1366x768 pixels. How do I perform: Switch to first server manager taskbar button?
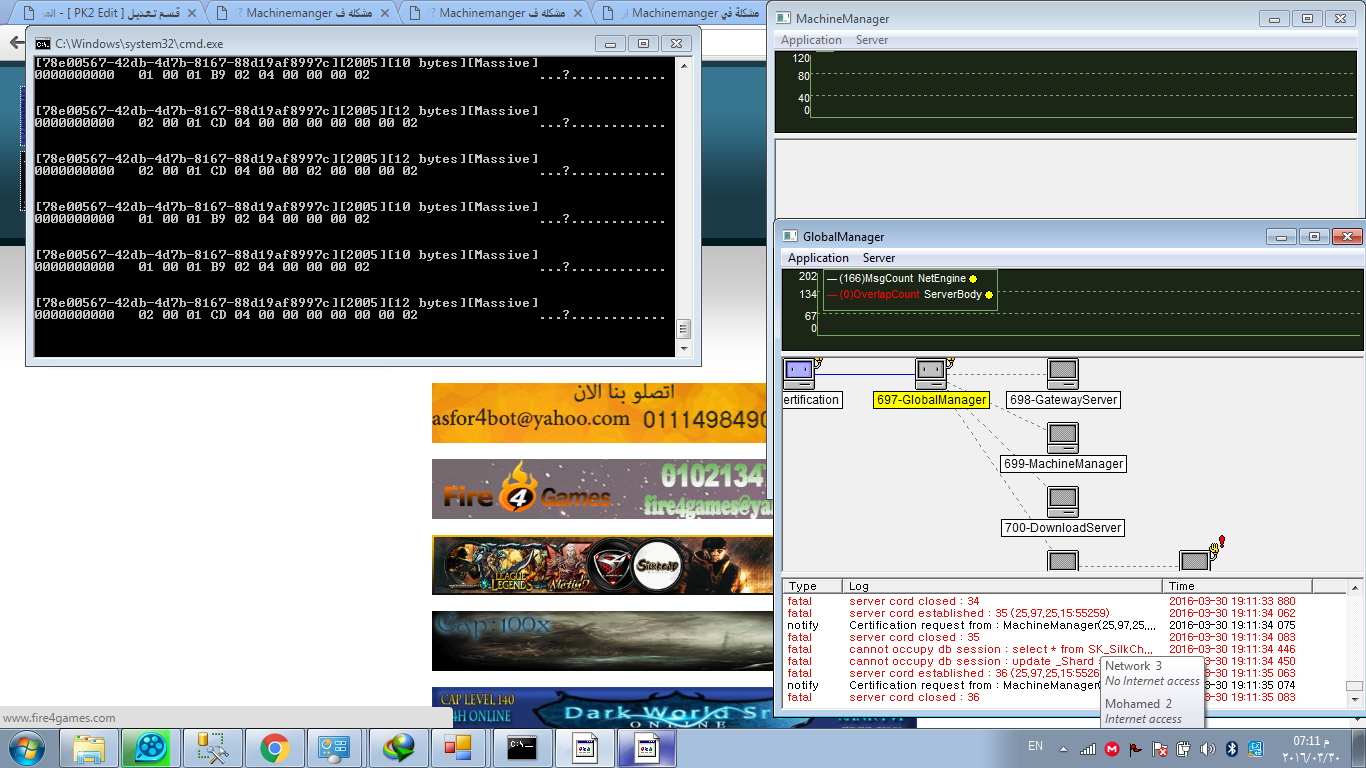(585, 748)
